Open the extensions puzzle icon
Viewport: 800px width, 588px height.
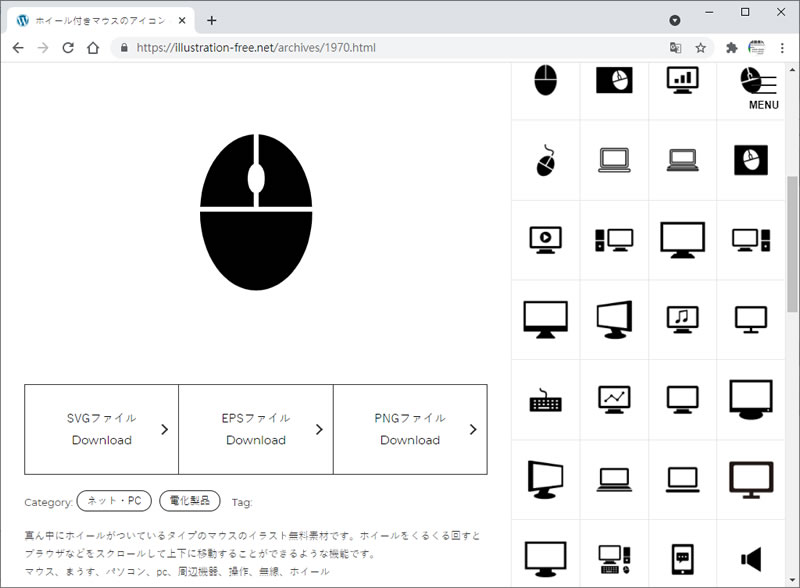coord(732,48)
